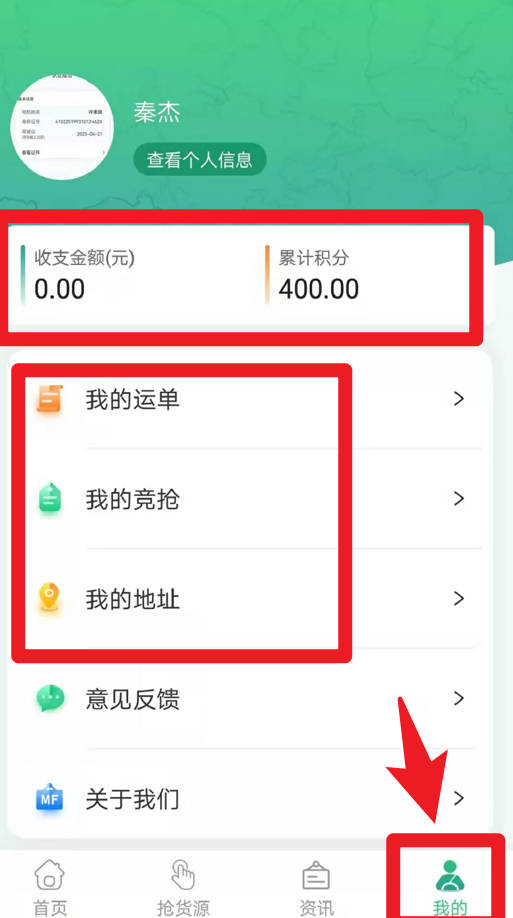
Task: Switch to the 抢货源 tab label
Action: click(183, 907)
